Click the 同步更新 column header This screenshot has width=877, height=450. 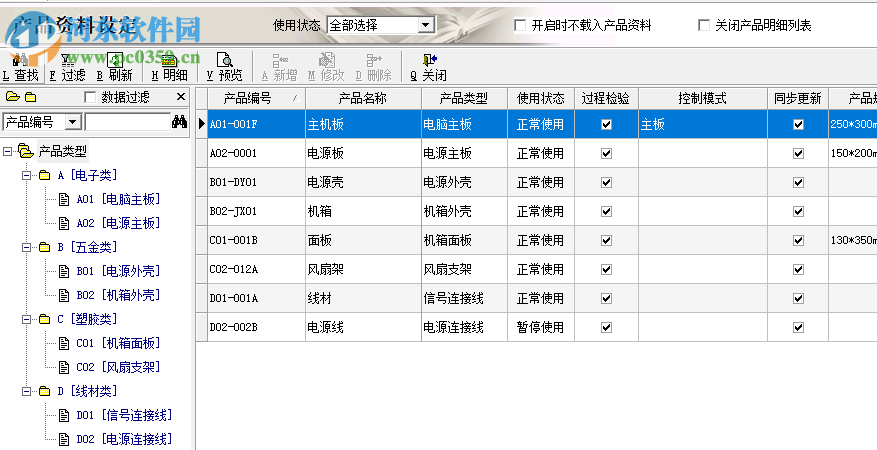798,98
